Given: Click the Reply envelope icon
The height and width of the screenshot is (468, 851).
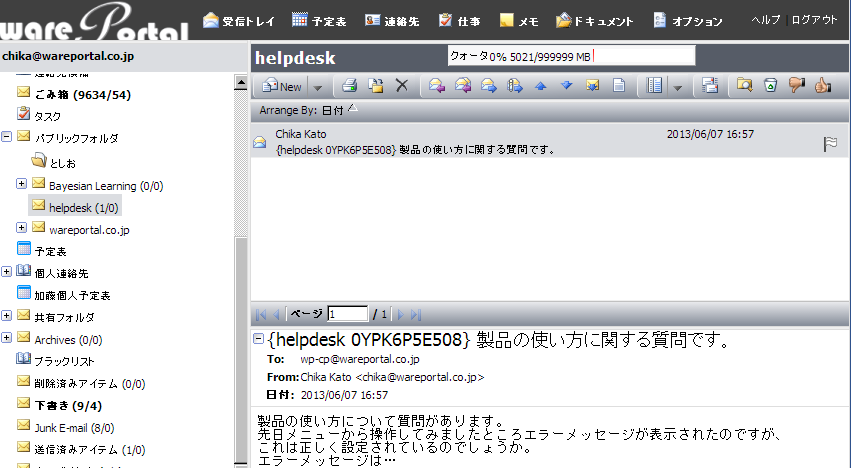Looking at the screenshot, I should [437, 85].
